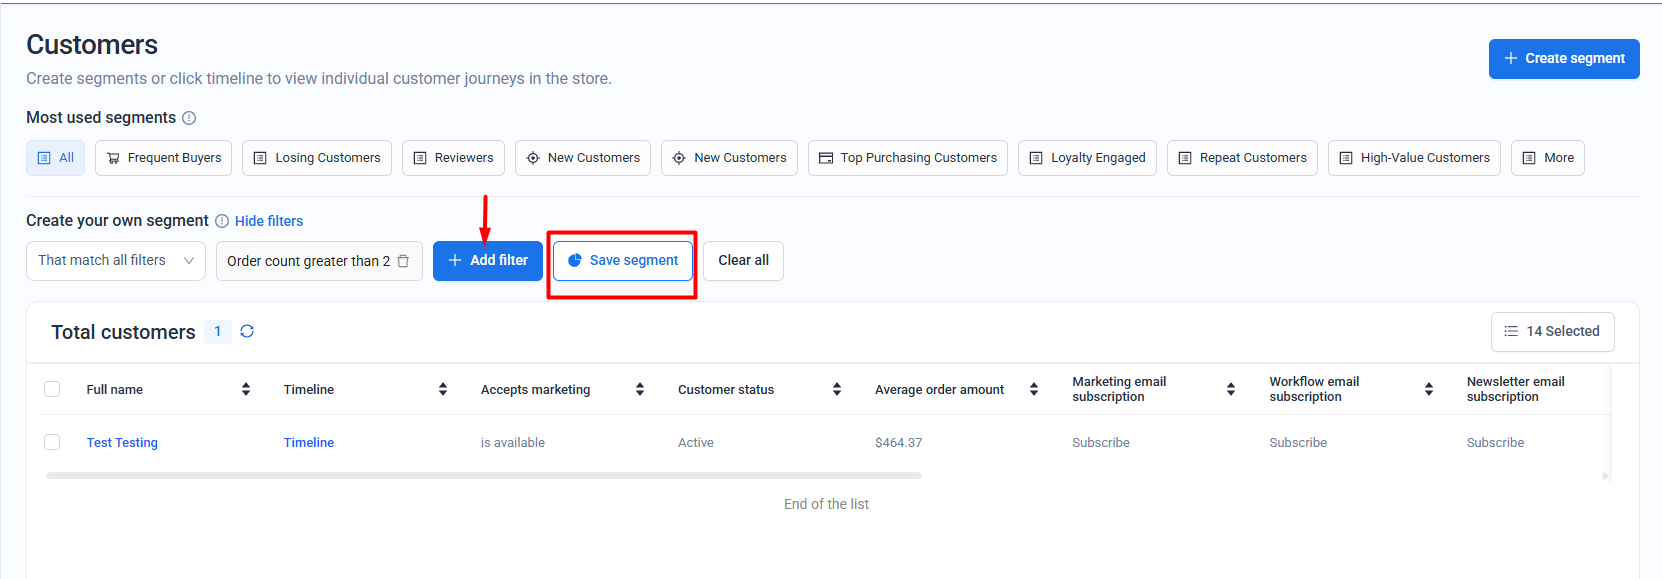Tick the checkbox for Test Testing row
The height and width of the screenshot is (579, 1662).
(x=52, y=442)
